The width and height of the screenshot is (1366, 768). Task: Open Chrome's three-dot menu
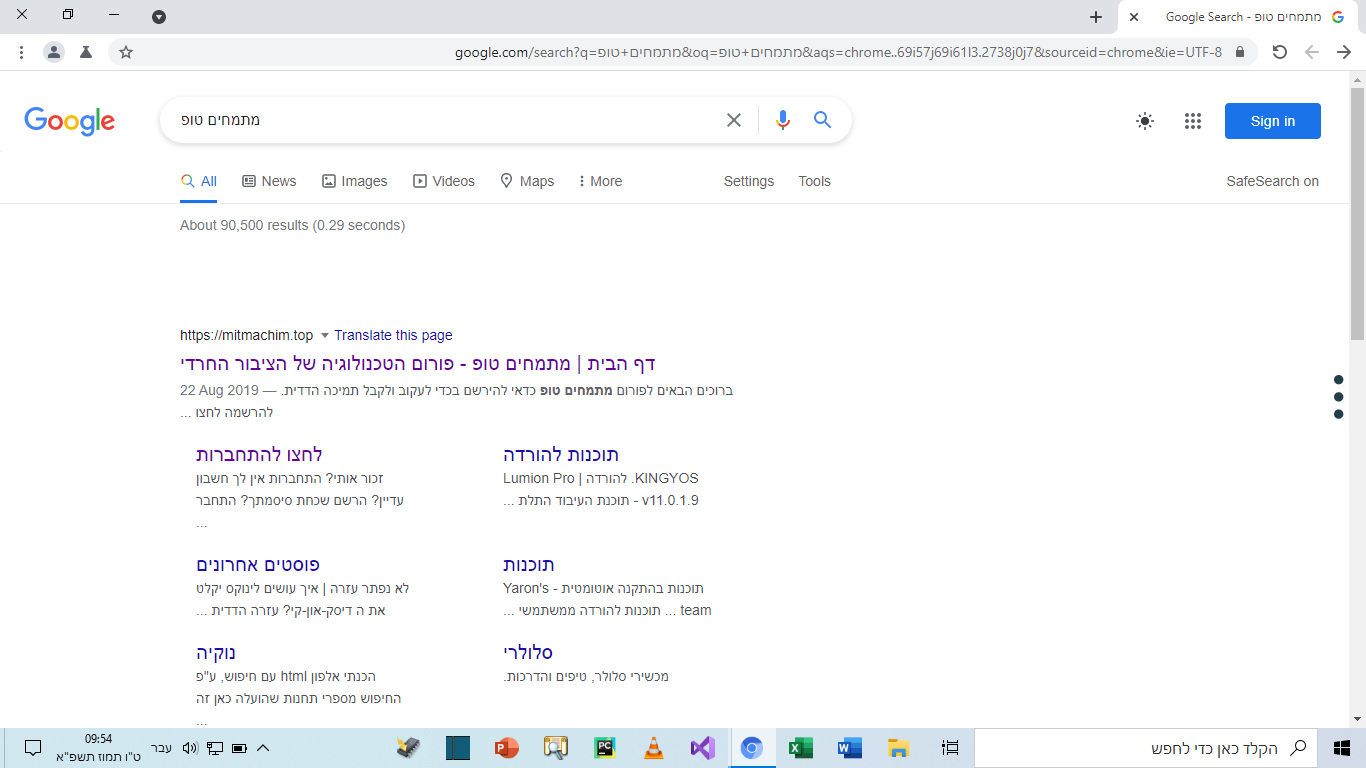(21, 52)
